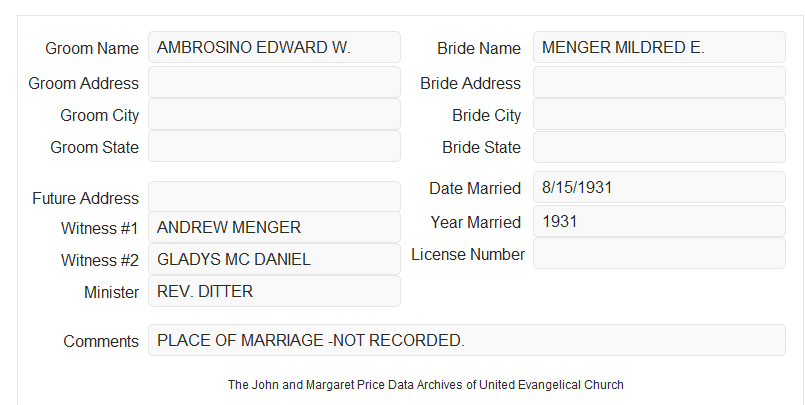This screenshot has height=405, width=805.
Task: Focus the Year Married field
Action: (659, 221)
